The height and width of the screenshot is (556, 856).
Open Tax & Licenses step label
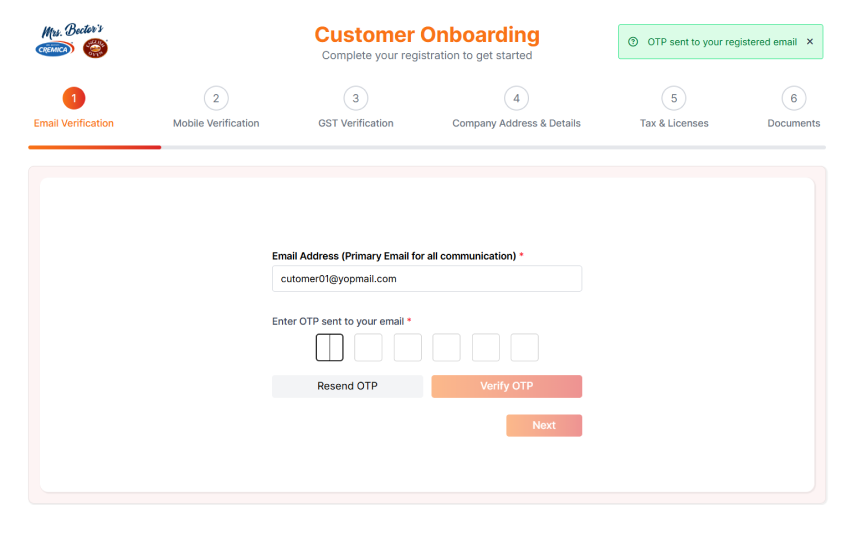pos(674,124)
